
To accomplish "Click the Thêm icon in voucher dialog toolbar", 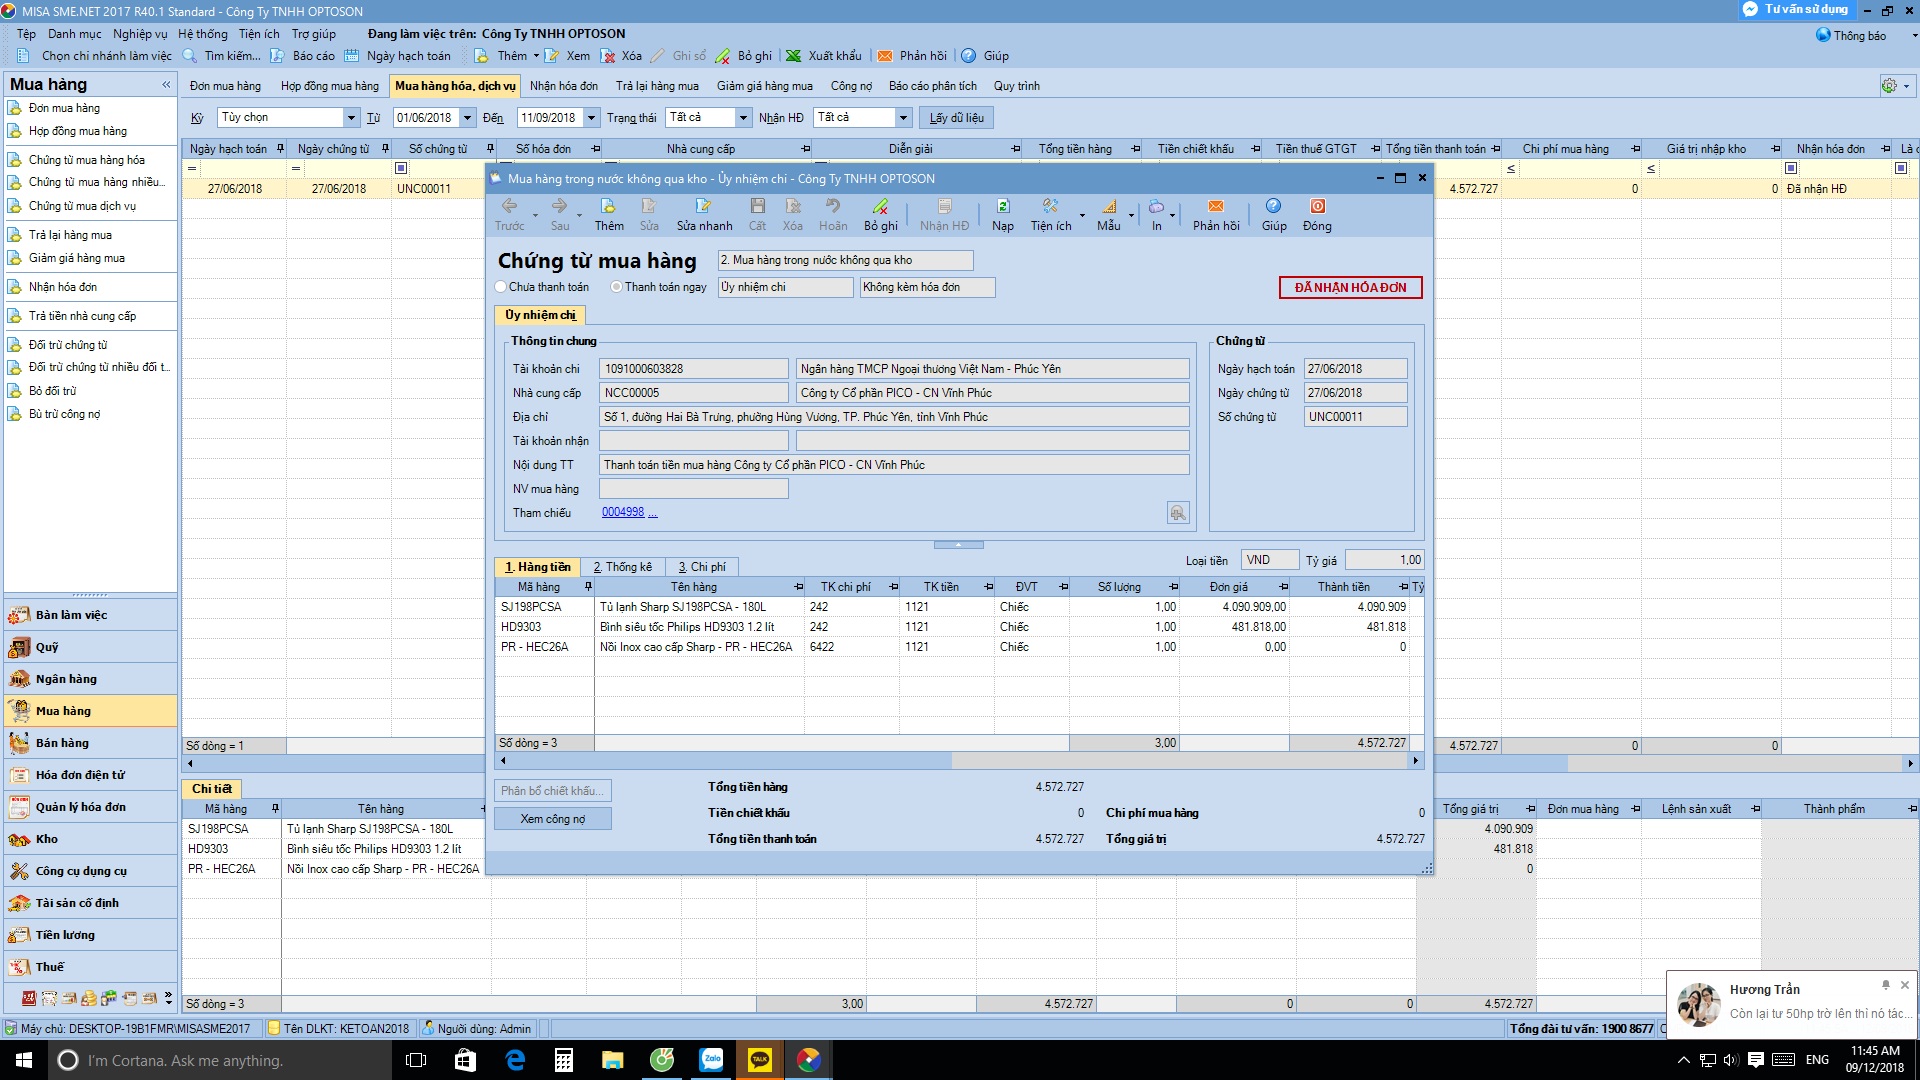I will pos(608,206).
